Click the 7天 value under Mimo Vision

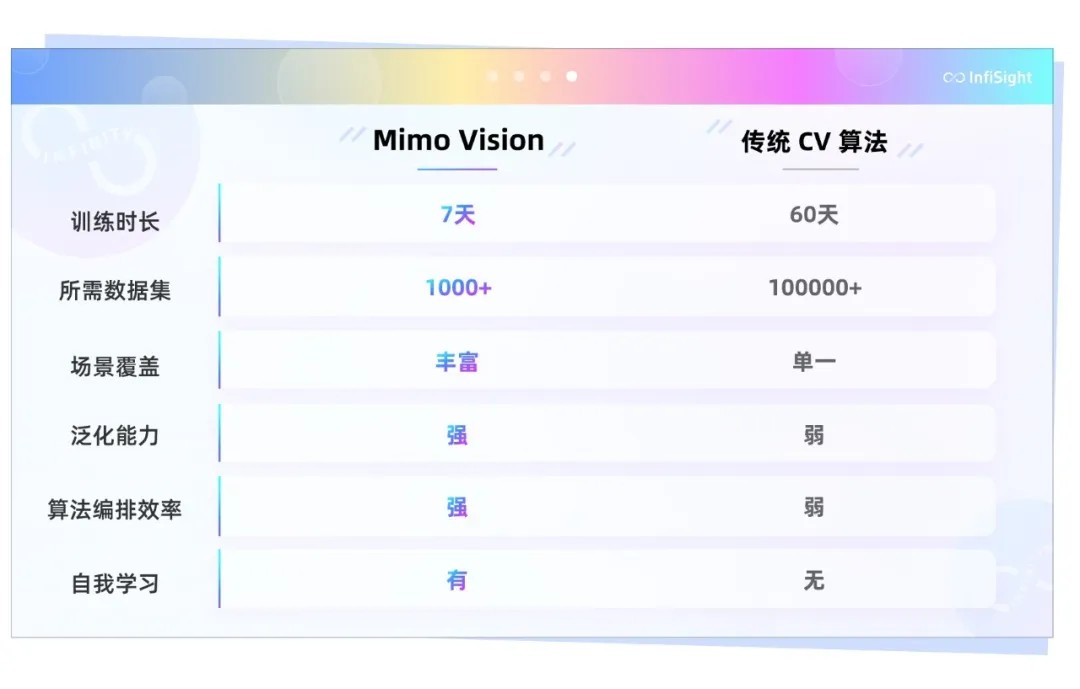tap(458, 215)
